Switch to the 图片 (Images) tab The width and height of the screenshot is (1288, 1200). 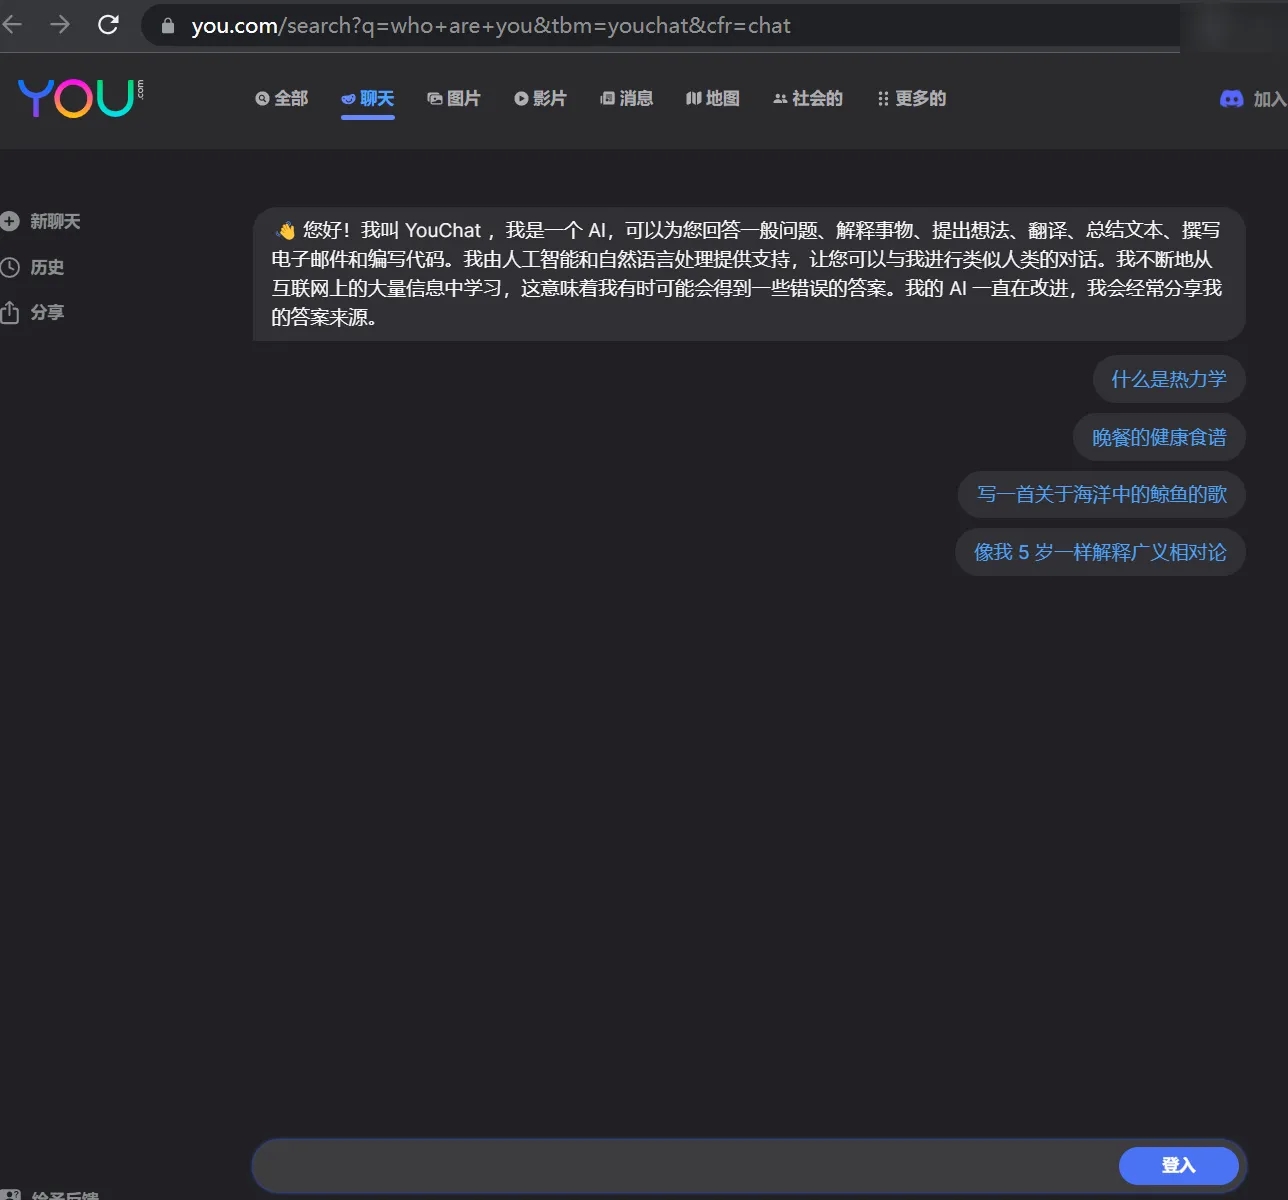pos(454,98)
